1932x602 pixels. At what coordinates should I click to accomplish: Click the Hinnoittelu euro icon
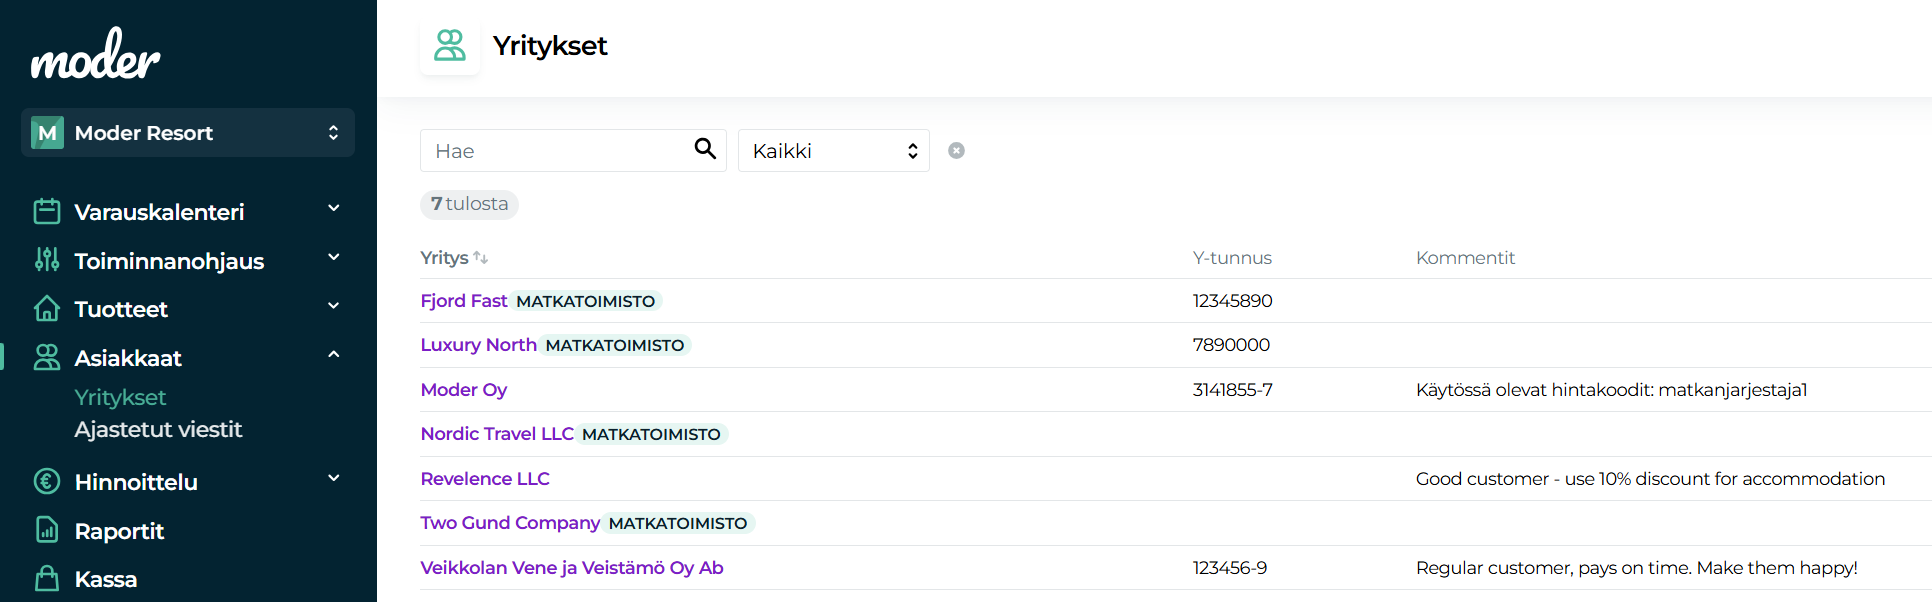[47, 481]
